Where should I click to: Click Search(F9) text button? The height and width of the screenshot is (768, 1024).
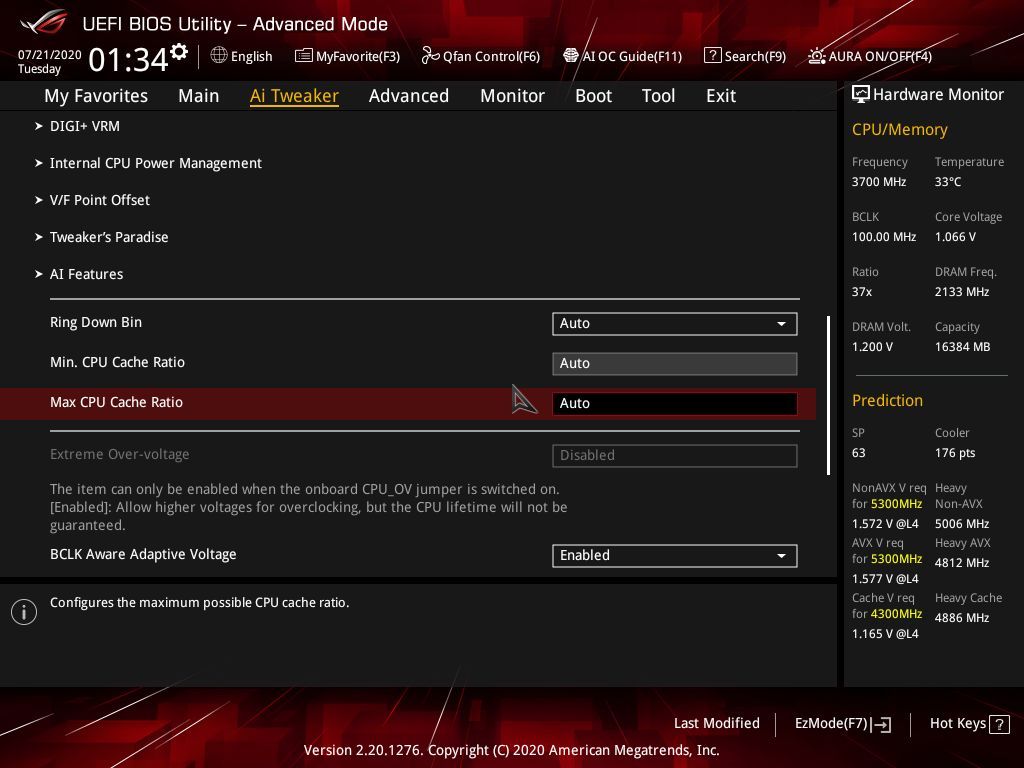755,57
